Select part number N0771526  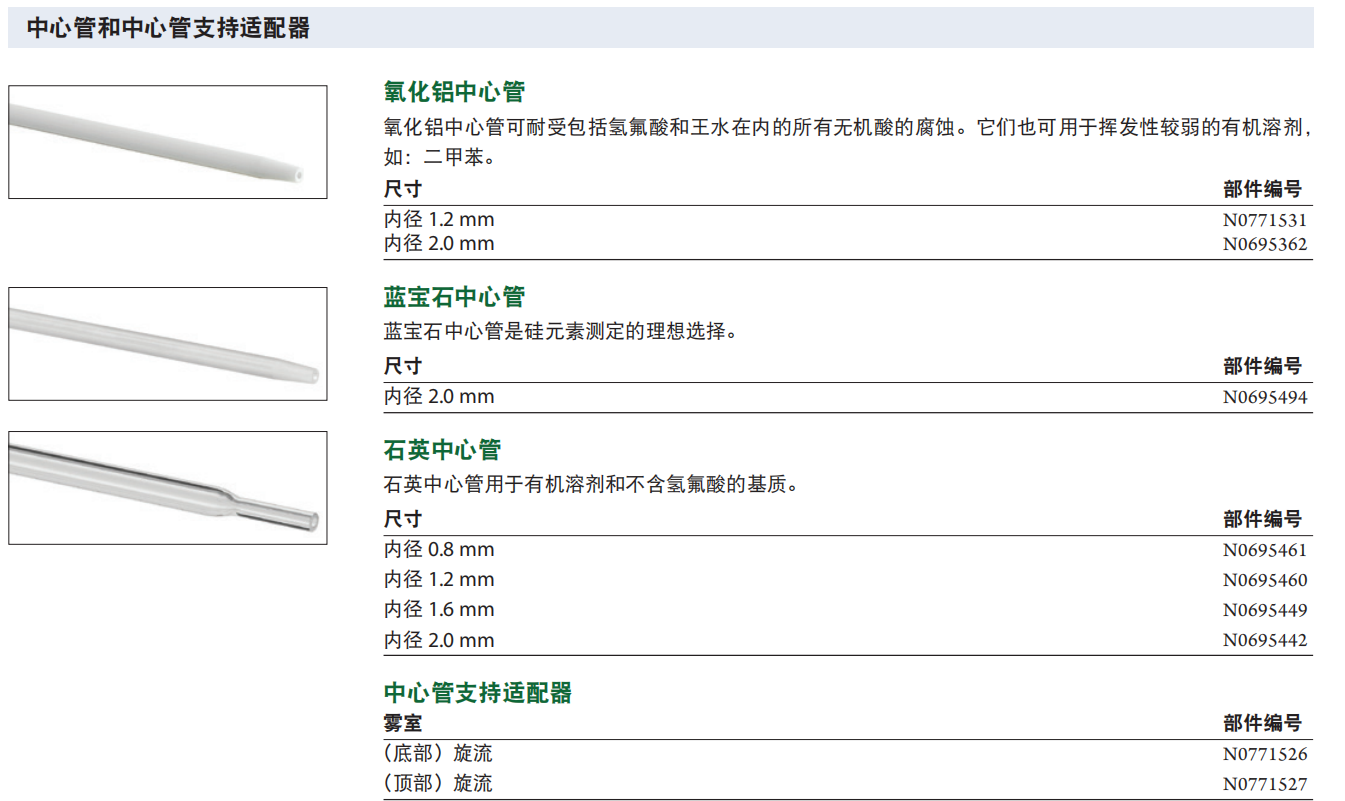1265,754
